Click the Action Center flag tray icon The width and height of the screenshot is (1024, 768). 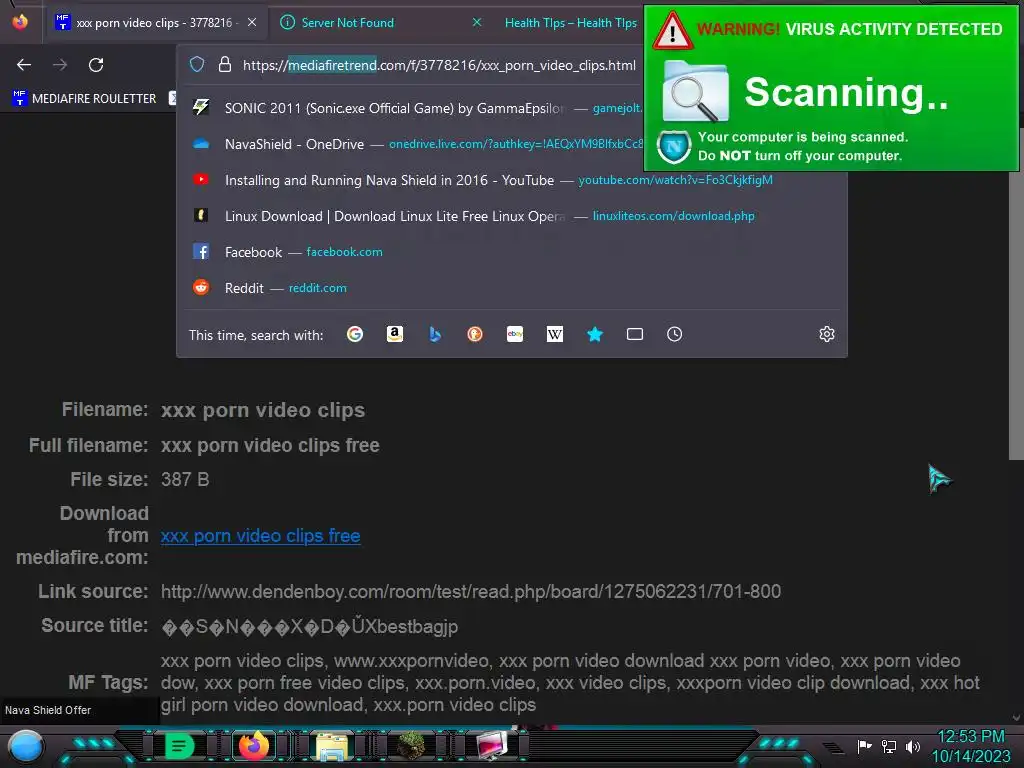coord(864,746)
